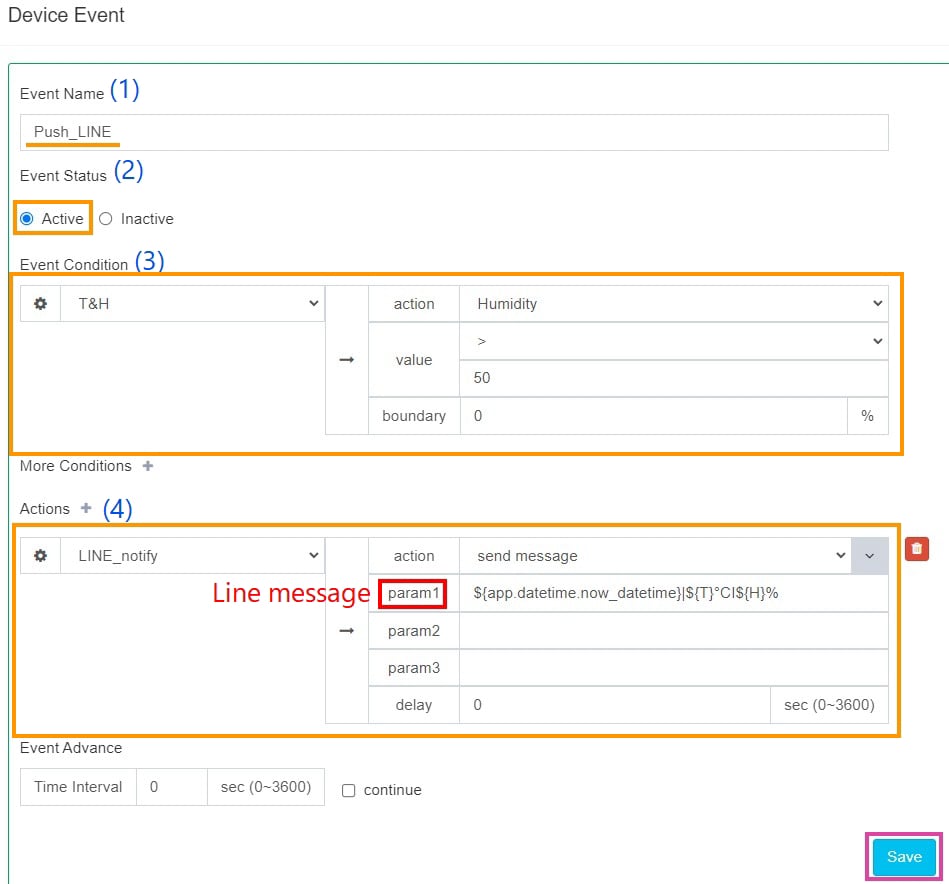Image resolution: width=949 pixels, height=884 pixels.
Task: Click the param1 LINE message field
Action: tap(674, 593)
